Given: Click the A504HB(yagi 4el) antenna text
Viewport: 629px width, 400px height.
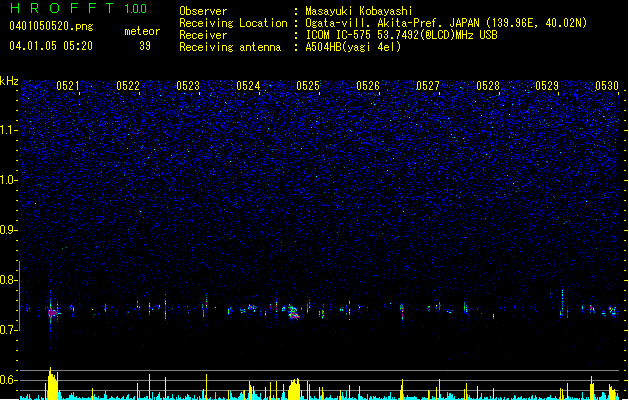Looking at the screenshot, I should (x=353, y=47).
